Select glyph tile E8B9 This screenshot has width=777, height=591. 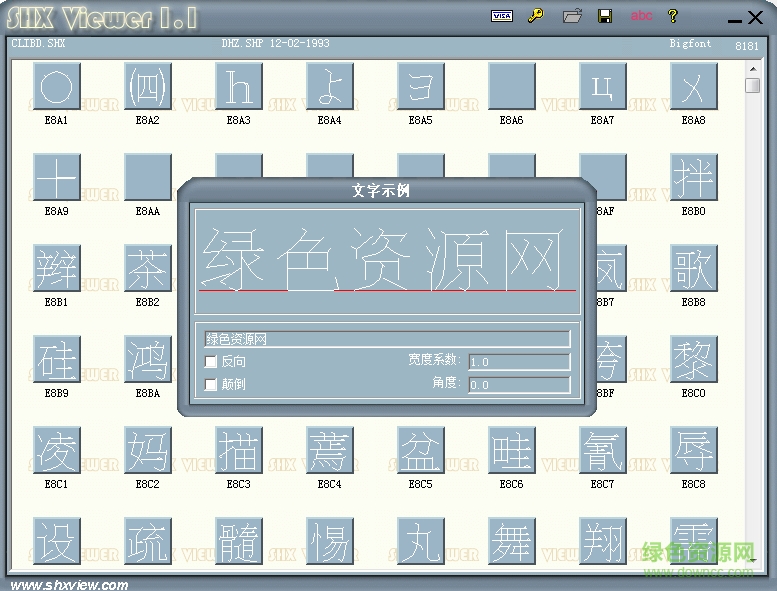click(56, 359)
